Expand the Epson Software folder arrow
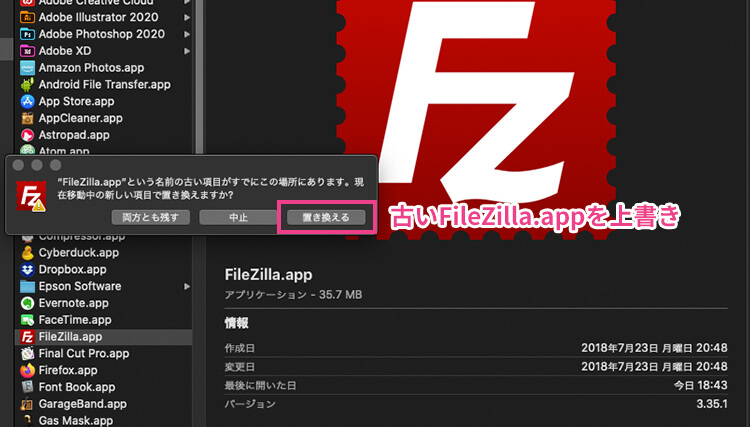 pyautogui.click(x=188, y=286)
